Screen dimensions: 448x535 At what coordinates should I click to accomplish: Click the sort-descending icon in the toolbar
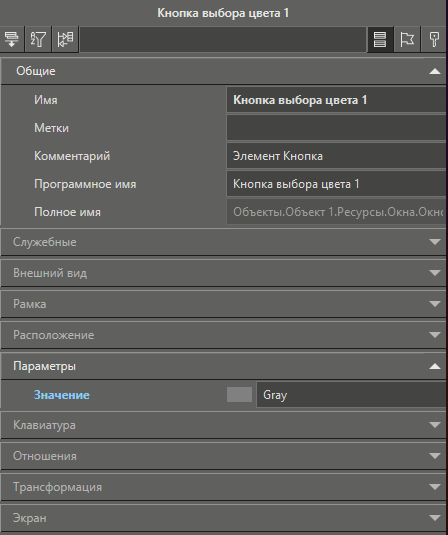point(12,39)
